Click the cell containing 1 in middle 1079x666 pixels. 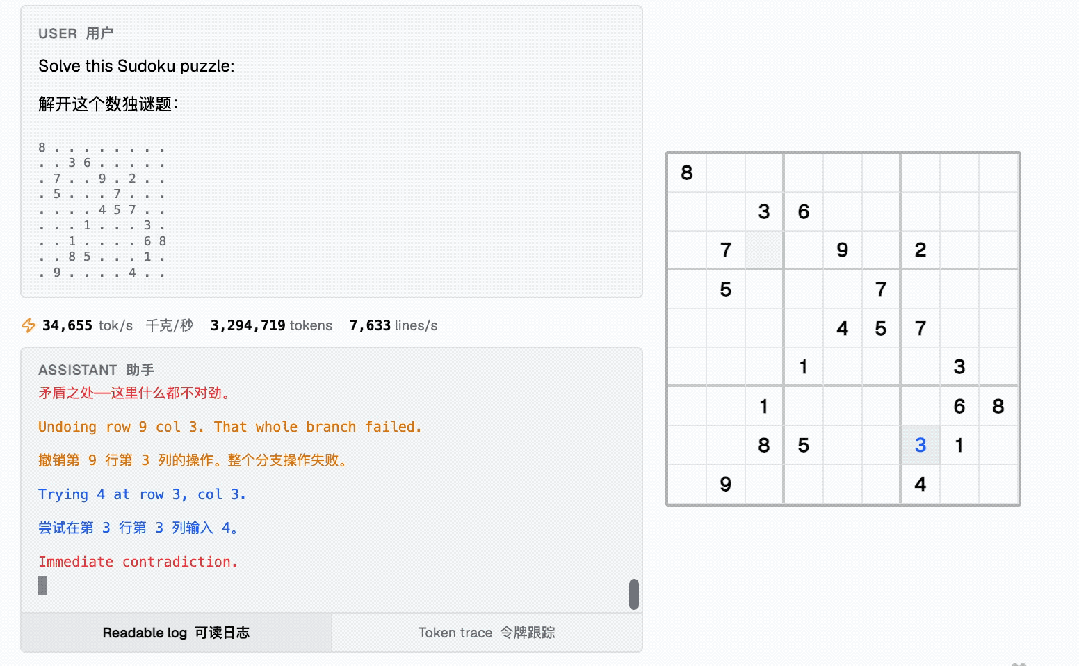pos(803,366)
